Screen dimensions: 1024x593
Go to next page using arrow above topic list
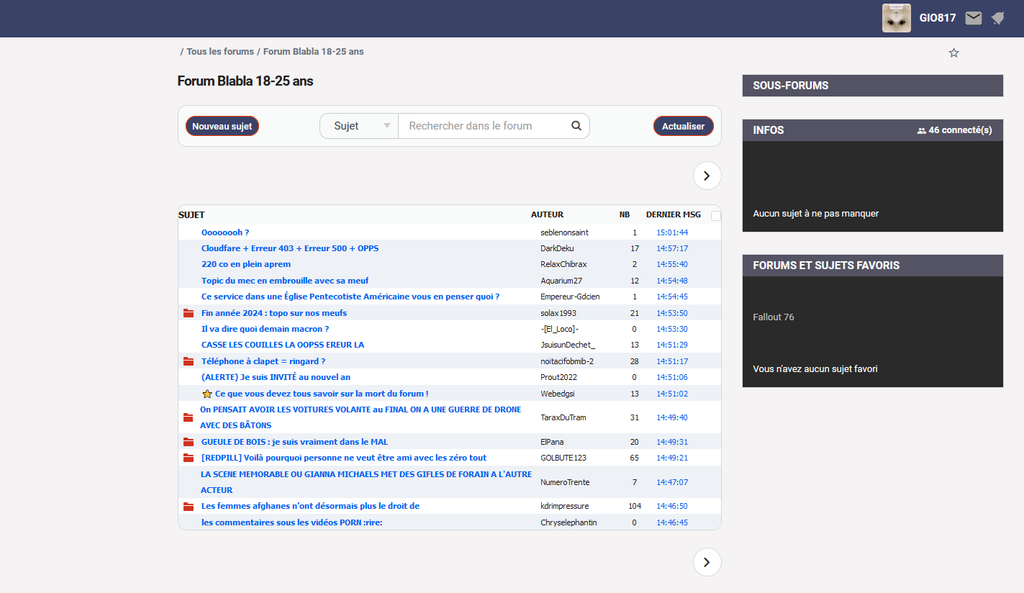[x=707, y=175]
